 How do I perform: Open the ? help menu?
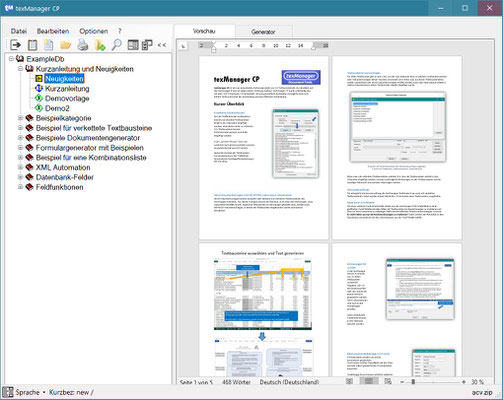(x=120, y=31)
